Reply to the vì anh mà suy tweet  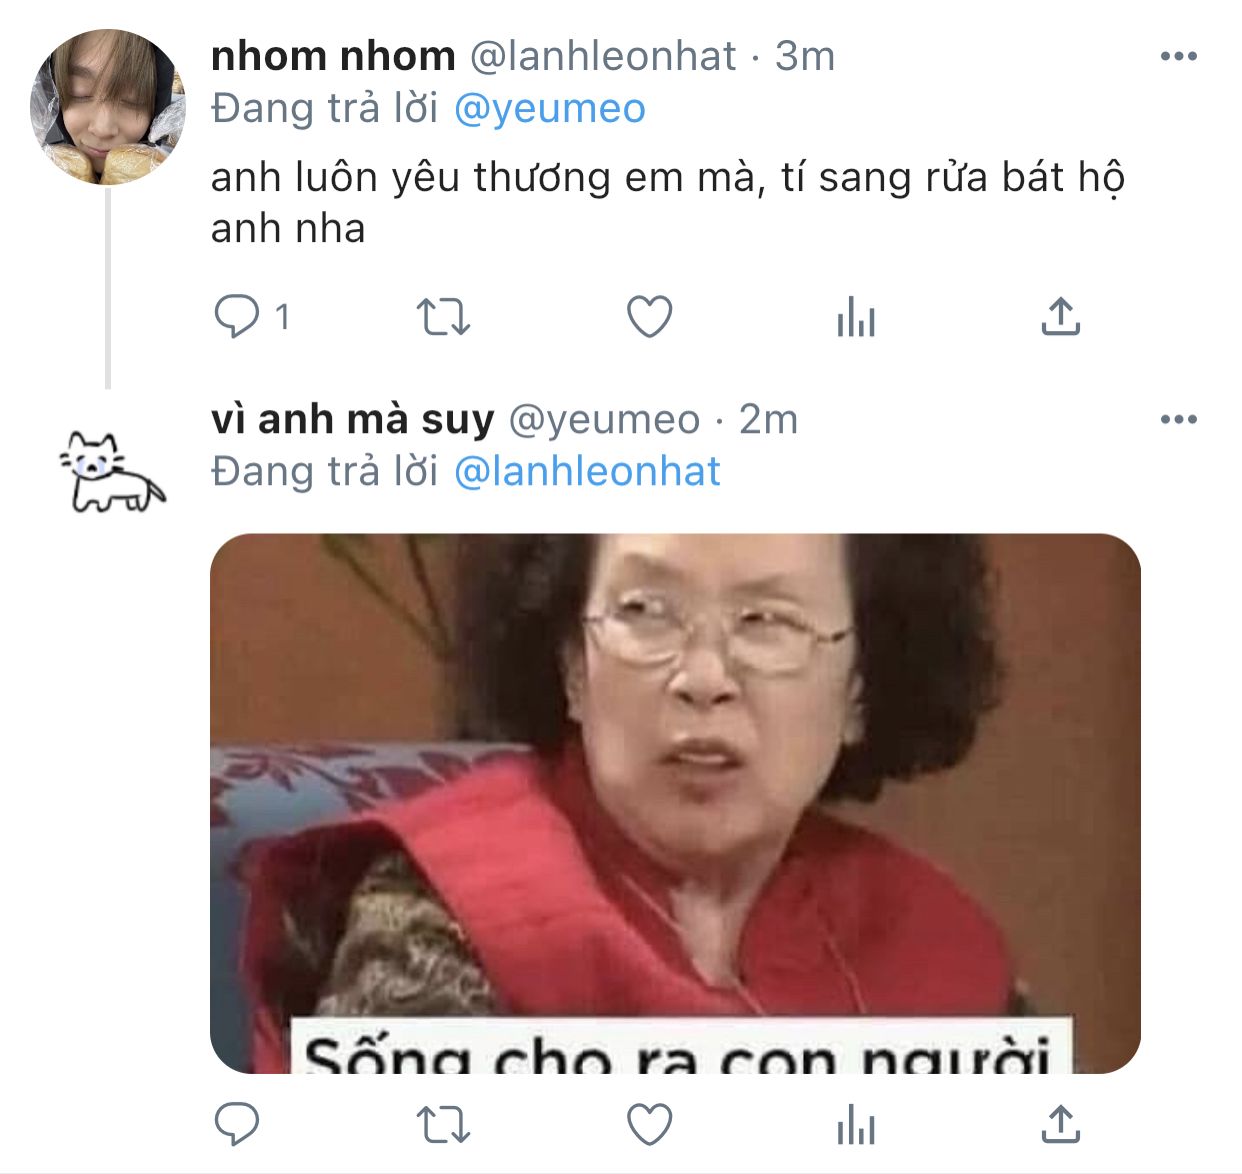click(x=237, y=1124)
